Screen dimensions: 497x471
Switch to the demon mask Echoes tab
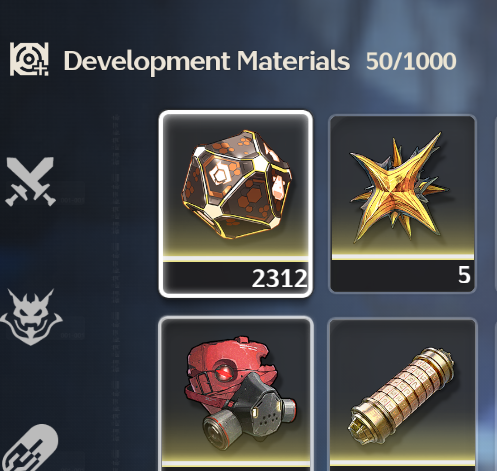31,317
